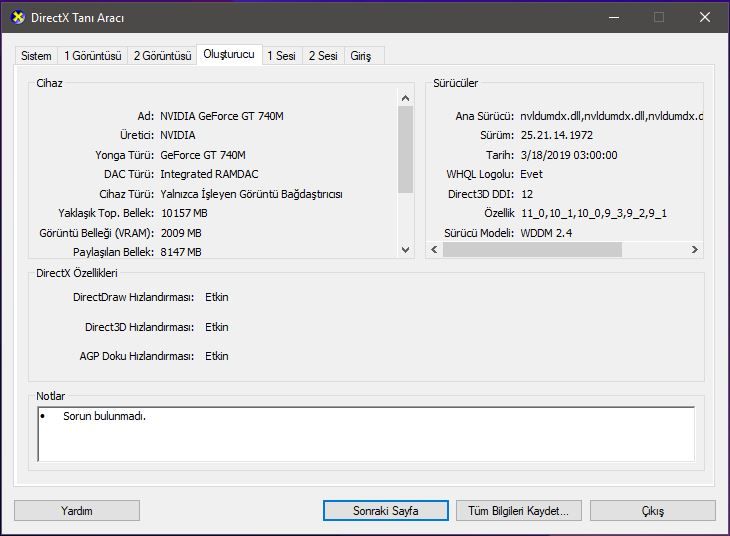Click the Sürücüler horizontal scrollbar thumb

point(532,250)
